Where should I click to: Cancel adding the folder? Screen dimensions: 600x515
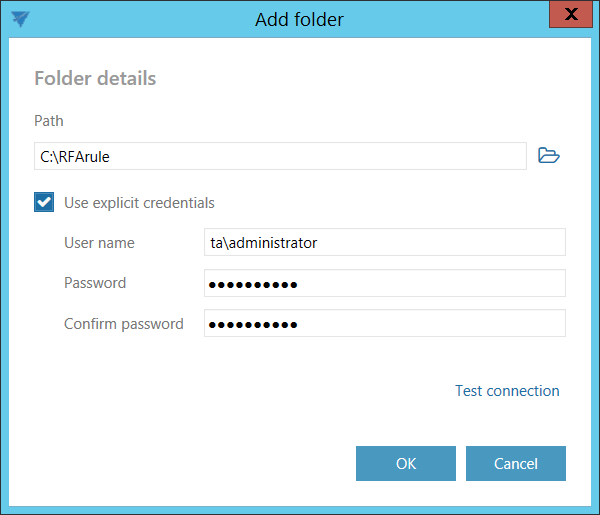[x=516, y=463]
